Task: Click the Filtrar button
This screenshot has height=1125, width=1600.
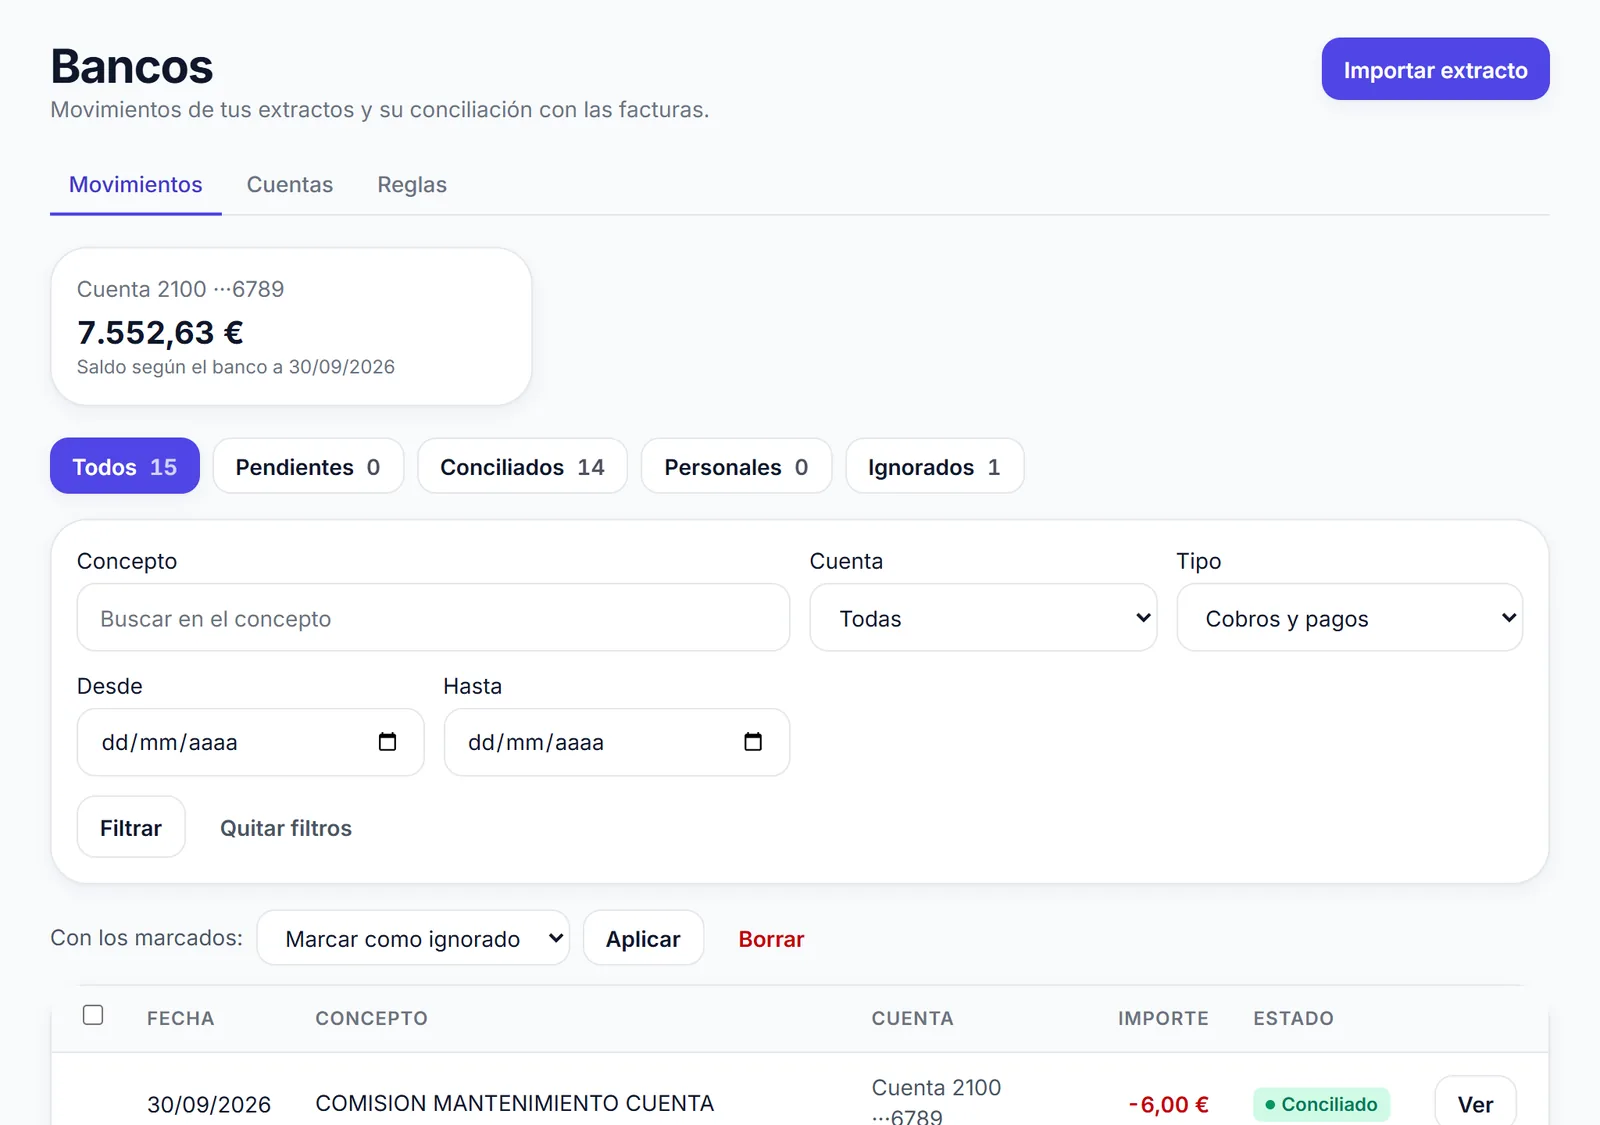Action: pos(131,828)
